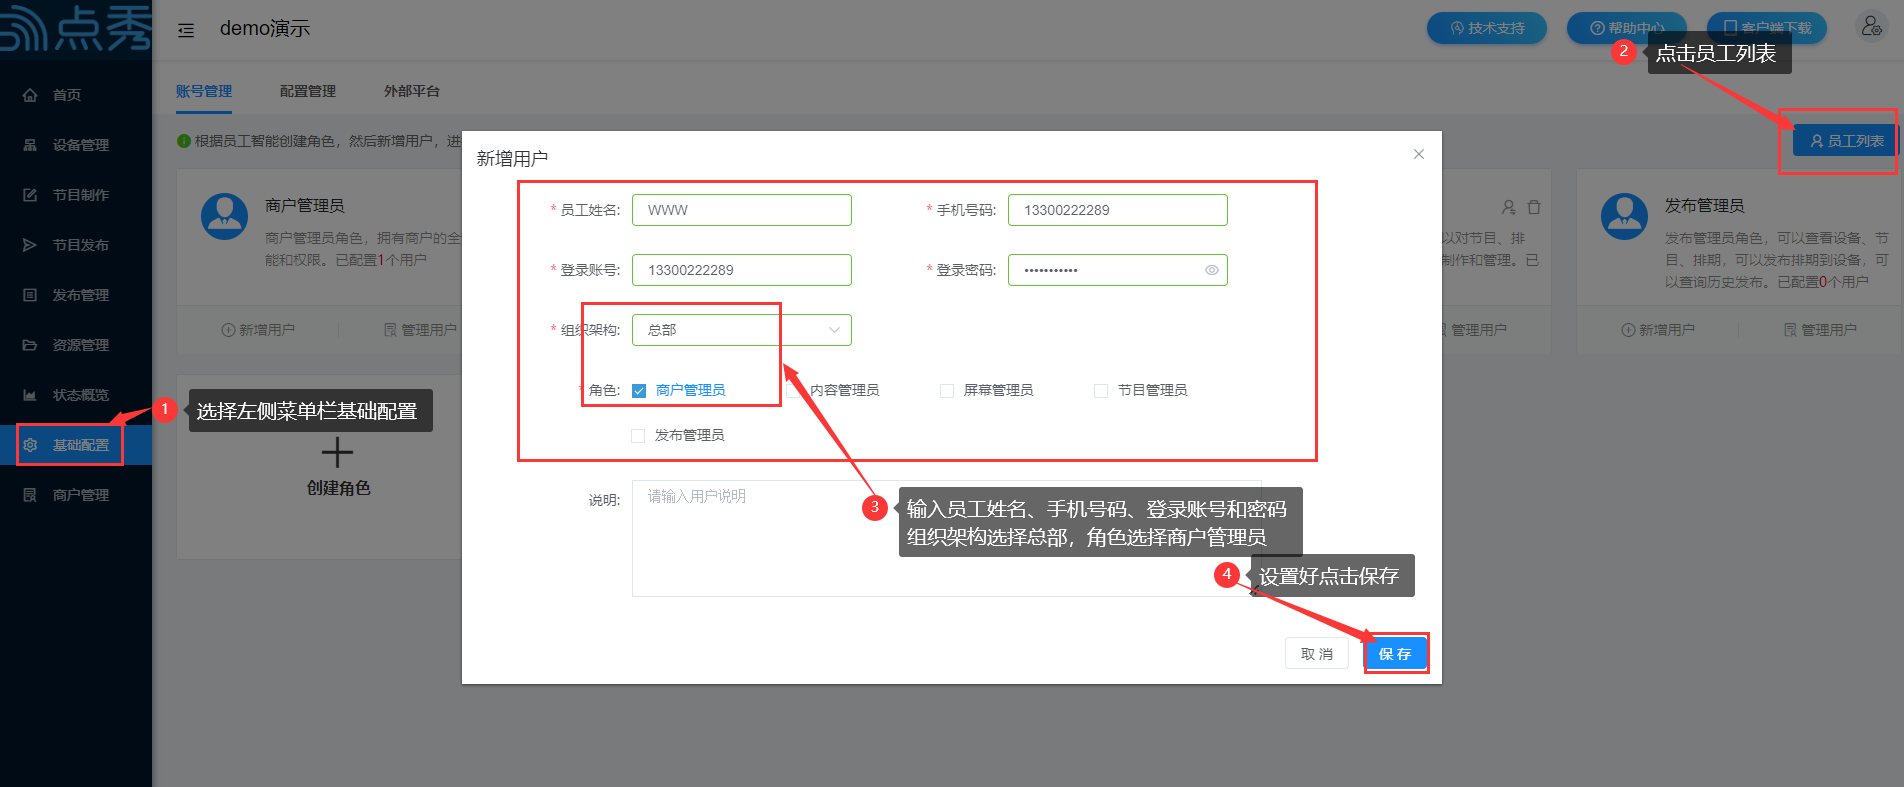This screenshot has width=1904, height=787.
Task: Click the 保存 button
Action: coord(1395,654)
